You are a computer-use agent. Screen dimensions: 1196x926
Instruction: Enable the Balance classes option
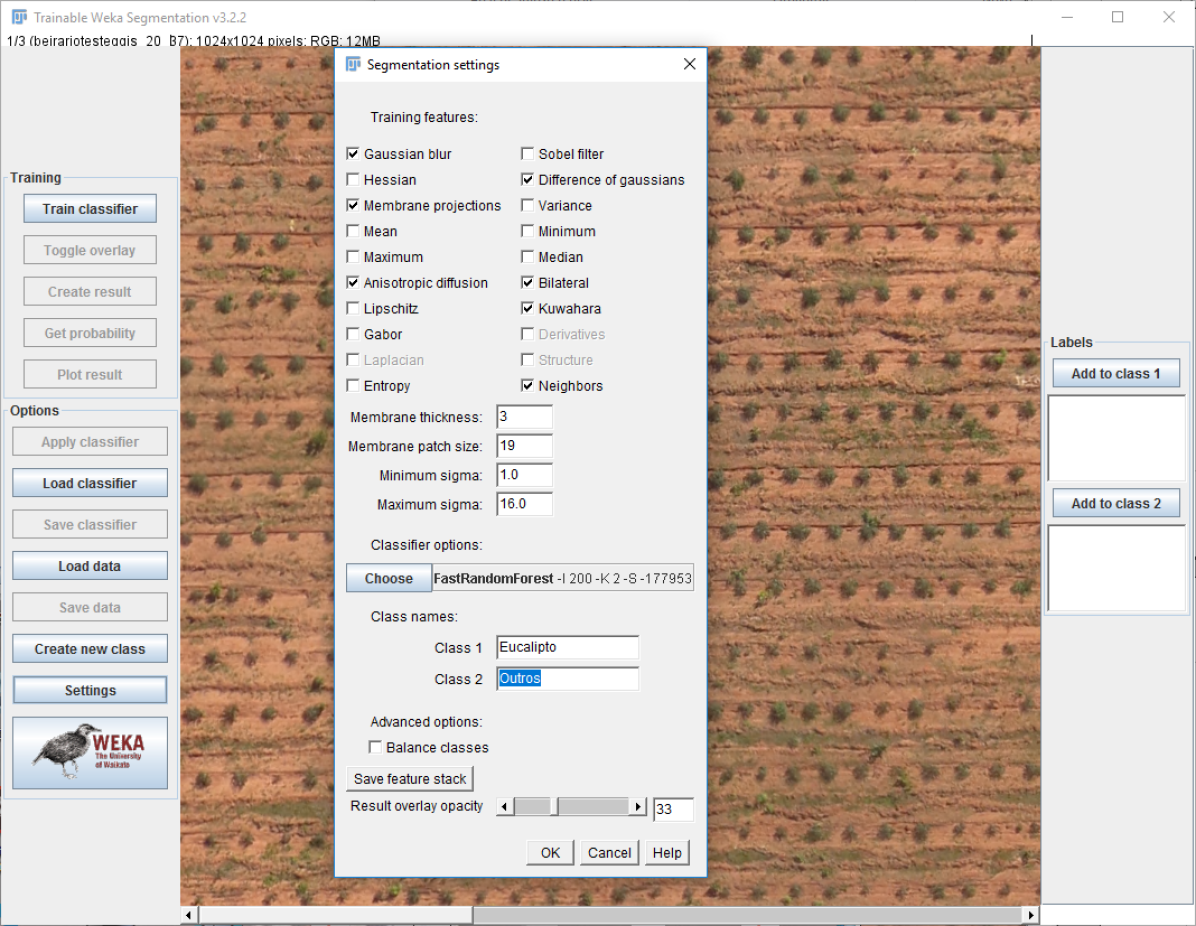click(375, 747)
